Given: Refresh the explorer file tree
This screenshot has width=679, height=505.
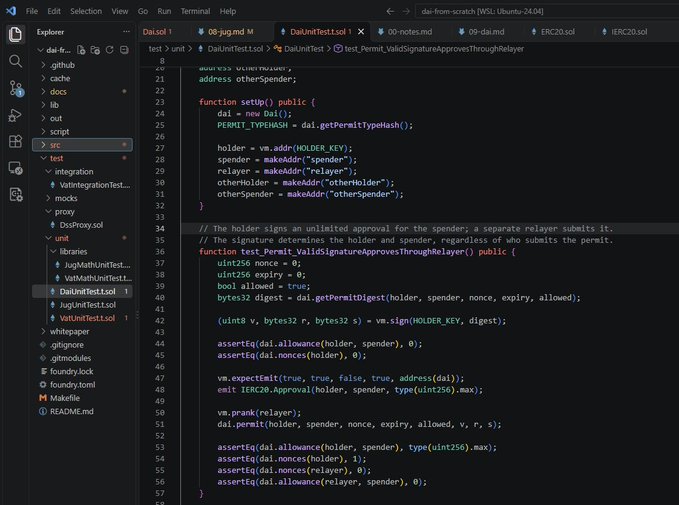Looking at the screenshot, I should [x=110, y=50].
